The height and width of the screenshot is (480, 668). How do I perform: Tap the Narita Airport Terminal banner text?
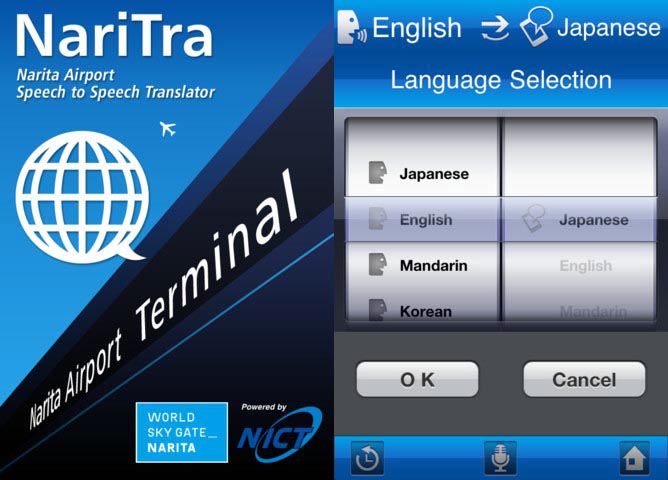[164, 298]
